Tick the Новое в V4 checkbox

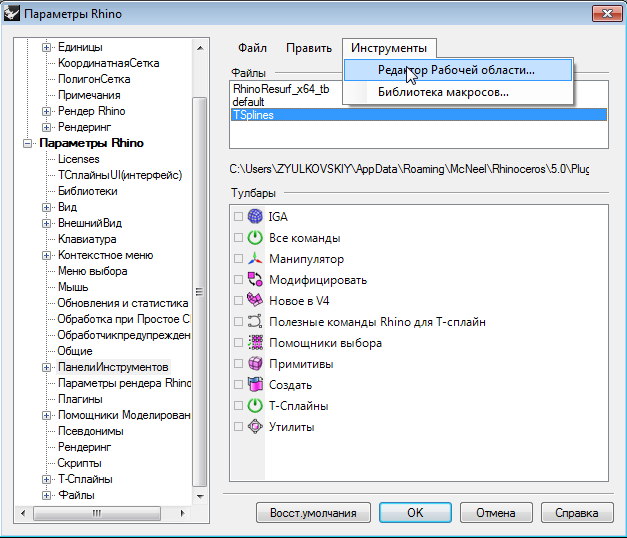[x=238, y=300]
